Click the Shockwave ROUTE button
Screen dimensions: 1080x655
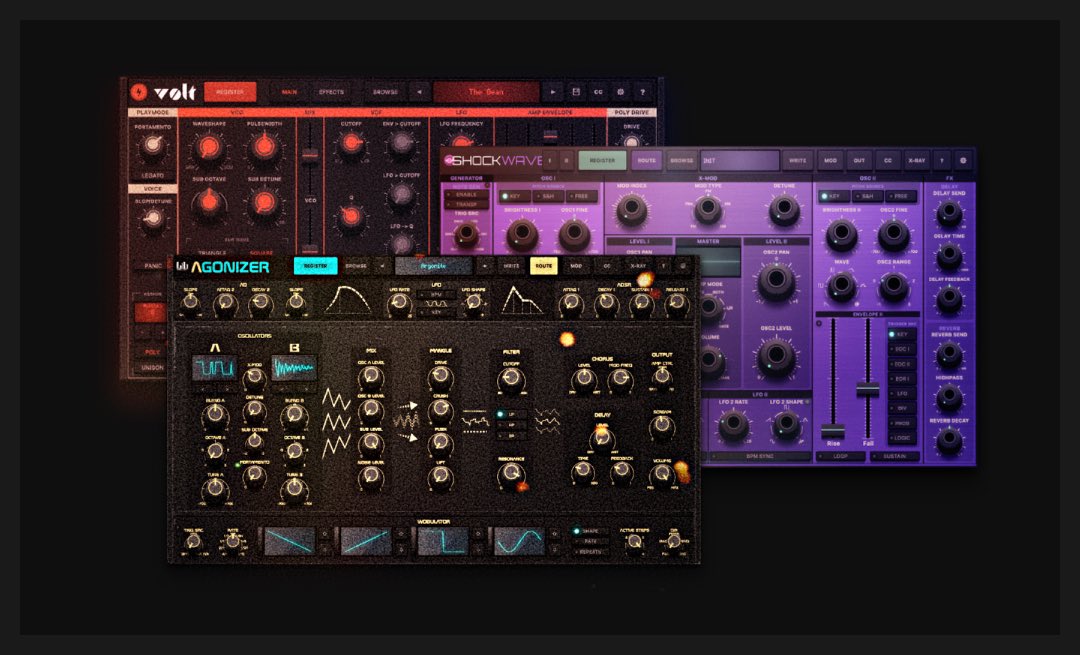point(646,160)
